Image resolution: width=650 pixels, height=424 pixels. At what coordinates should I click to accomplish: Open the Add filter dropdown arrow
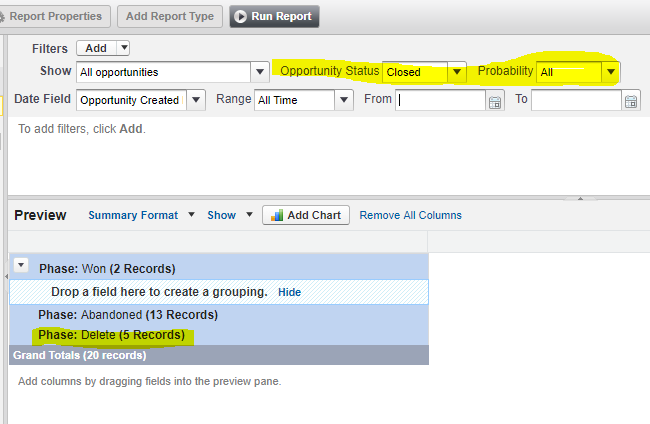[123, 48]
